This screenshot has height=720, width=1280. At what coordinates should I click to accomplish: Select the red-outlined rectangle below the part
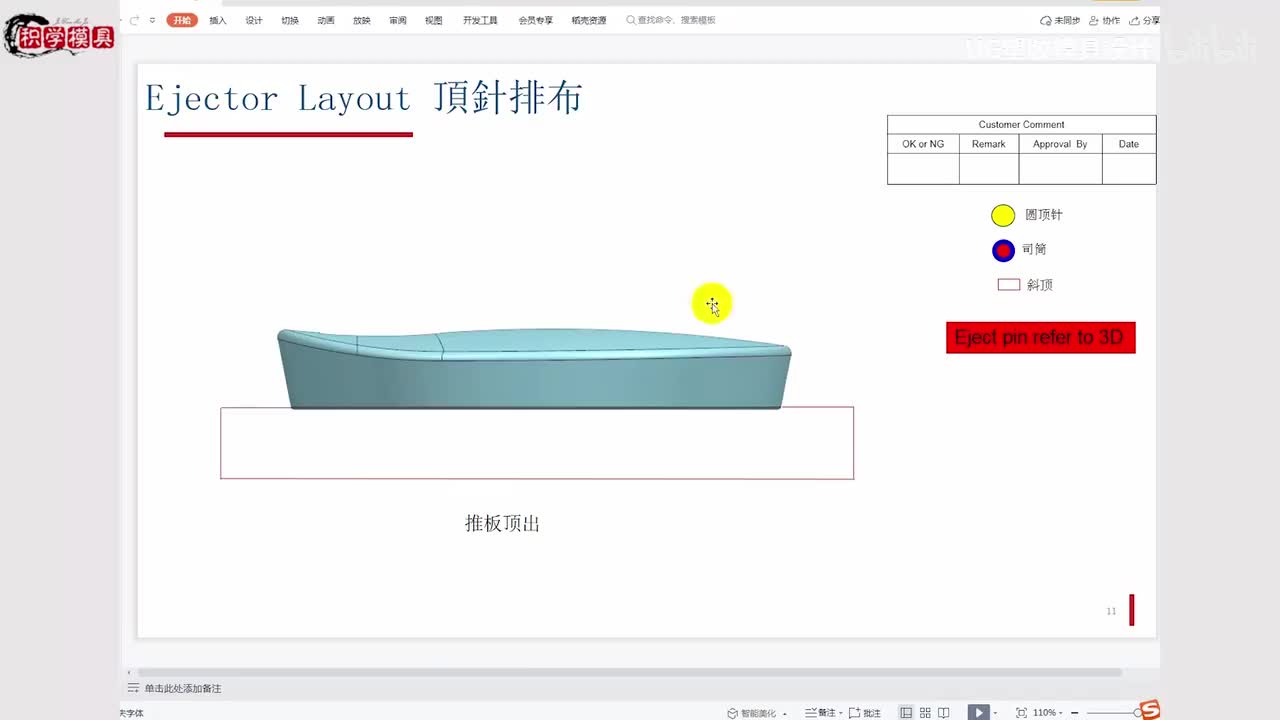click(x=537, y=443)
